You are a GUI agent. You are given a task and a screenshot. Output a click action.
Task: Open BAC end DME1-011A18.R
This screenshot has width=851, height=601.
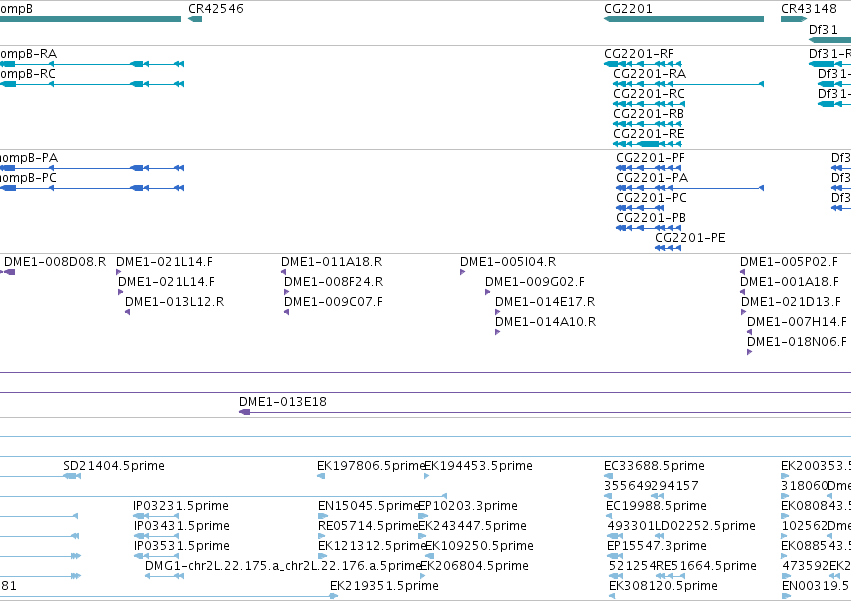[331, 262]
